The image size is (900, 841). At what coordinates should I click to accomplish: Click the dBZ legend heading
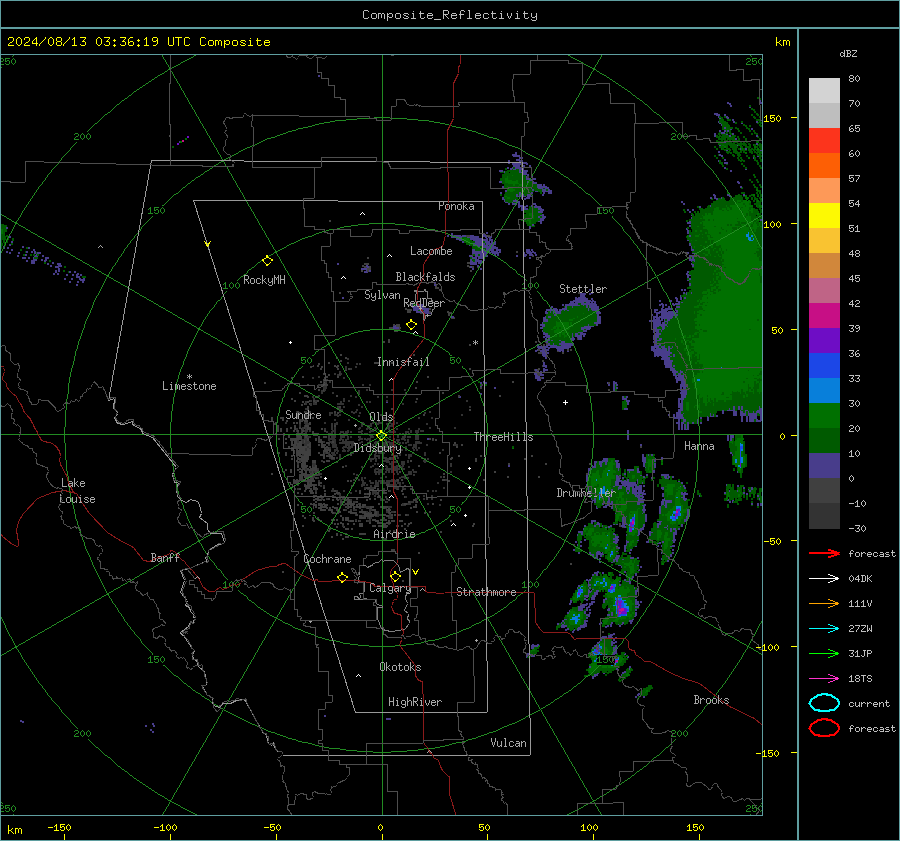pos(848,54)
